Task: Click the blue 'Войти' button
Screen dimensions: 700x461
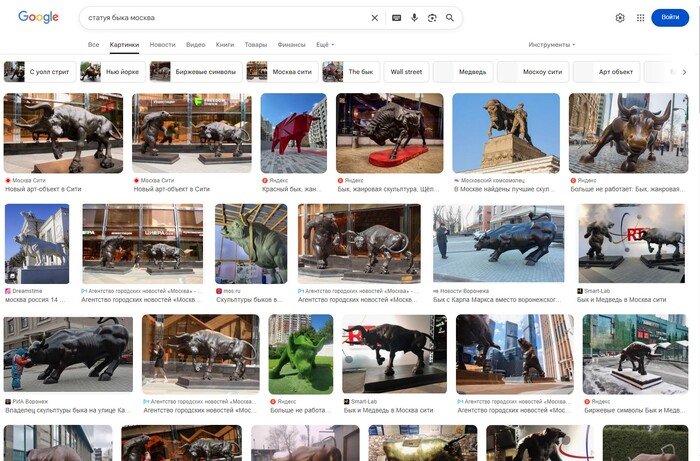Action: point(670,18)
